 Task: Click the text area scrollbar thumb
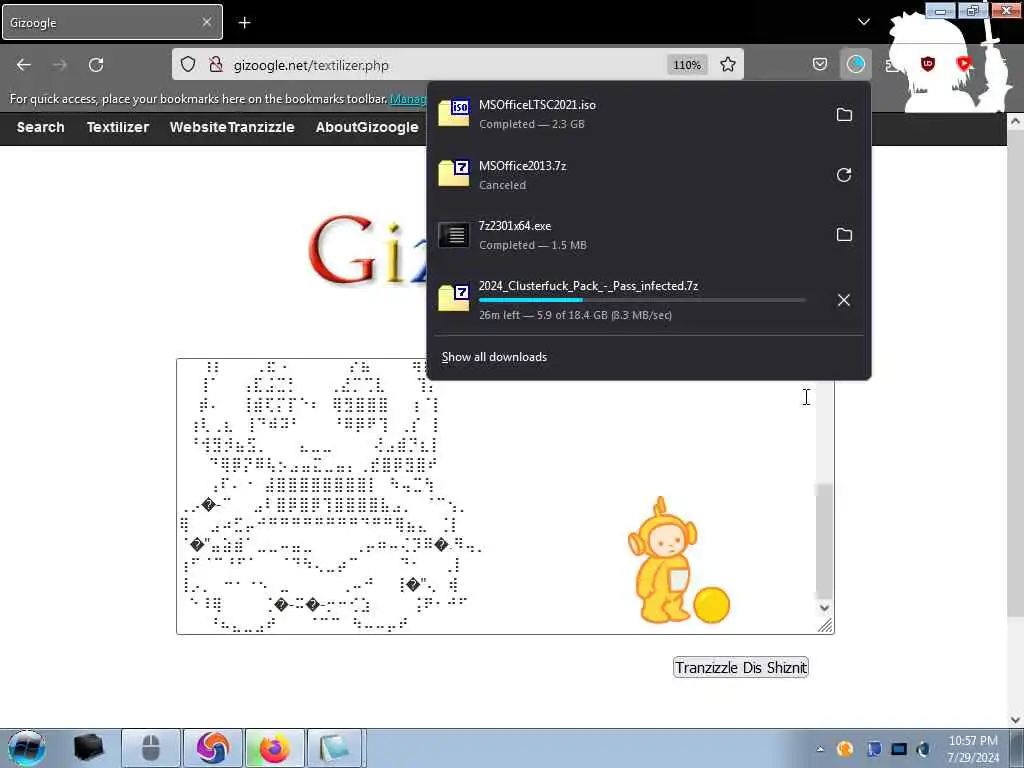tap(824, 541)
